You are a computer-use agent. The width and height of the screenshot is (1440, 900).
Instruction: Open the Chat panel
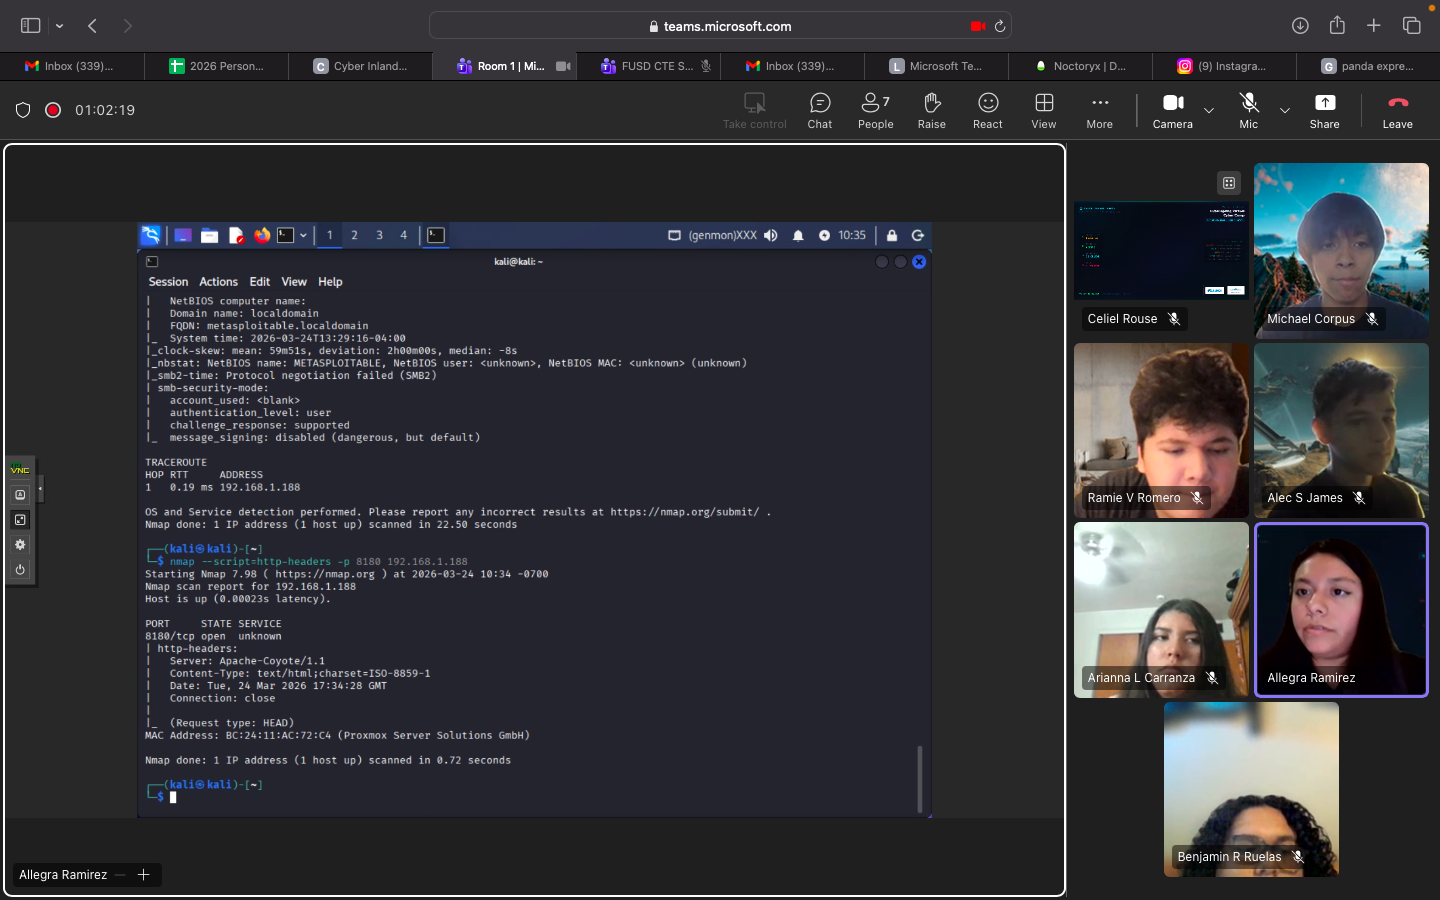tap(819, 110)
